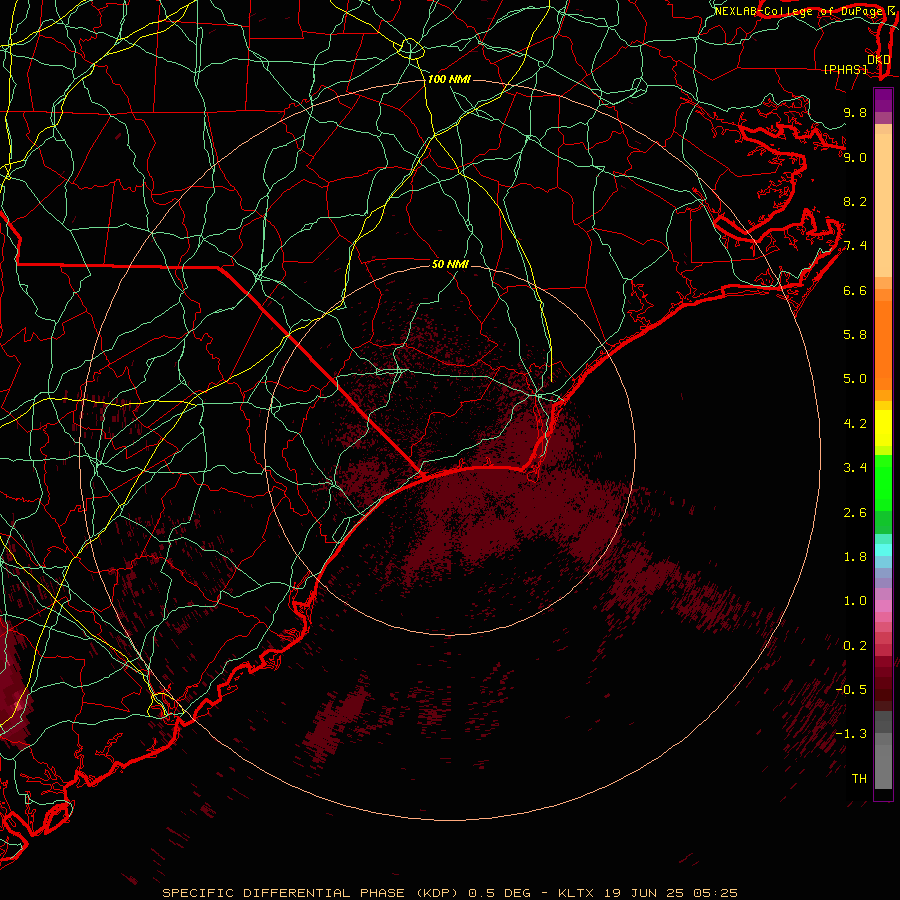
Task: Pick the pale peach color bar segment
Action: [883, 206]
